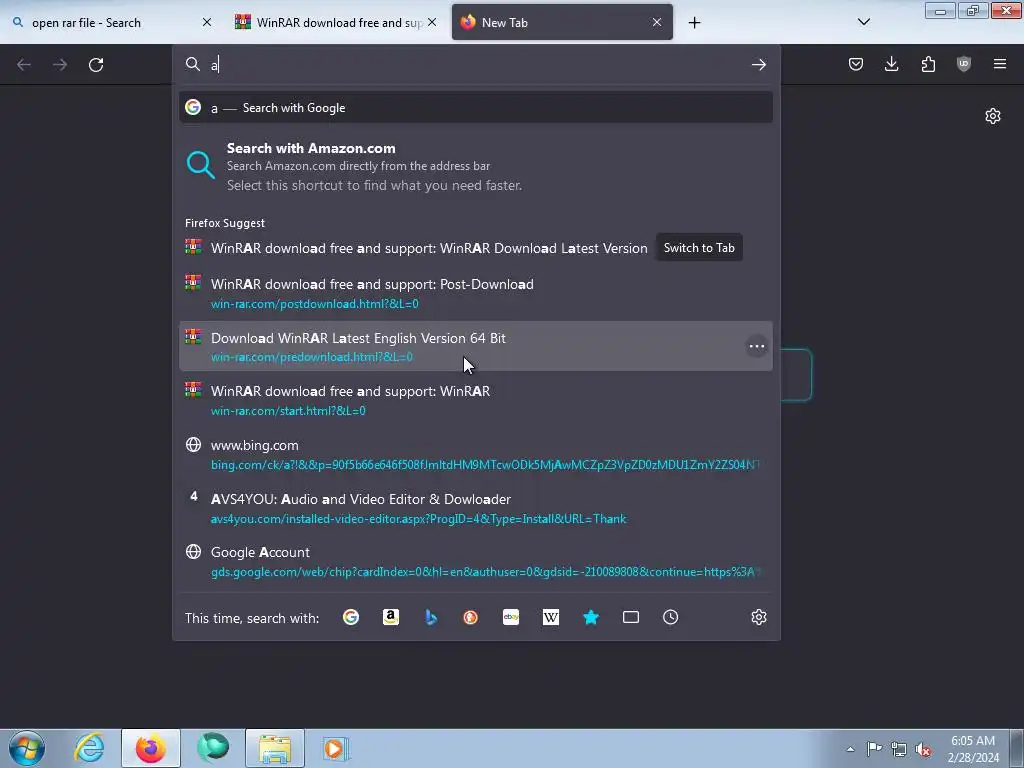Image resolution: width=1024 pixels, height=768 pixels.
Task: Open the Extensions puzzle icon
Action: click(x=928, y=64)
